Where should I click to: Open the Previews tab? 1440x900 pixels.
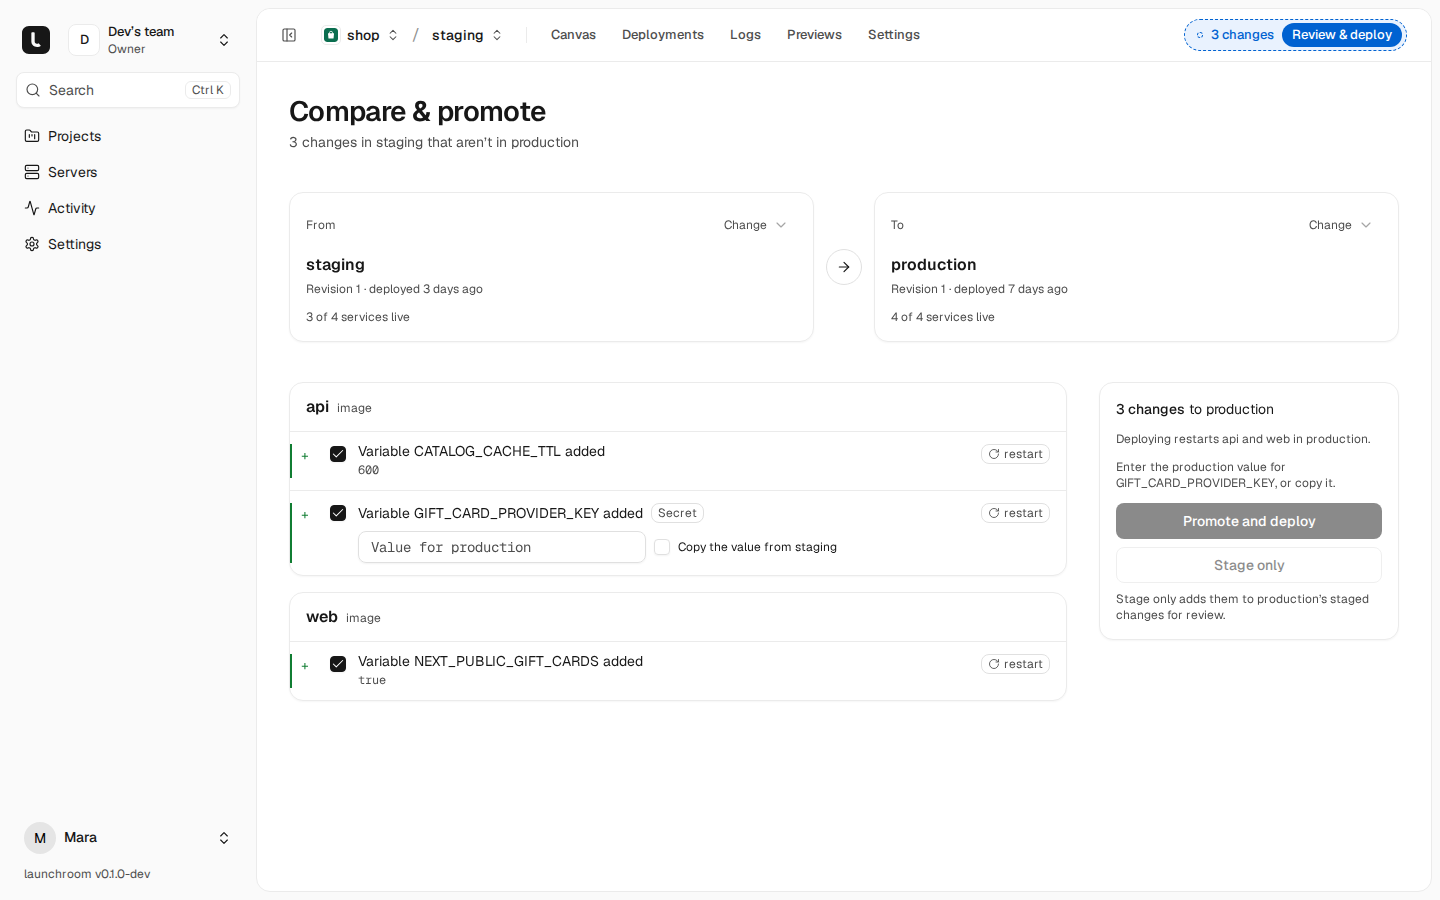(x=814, y=35)
